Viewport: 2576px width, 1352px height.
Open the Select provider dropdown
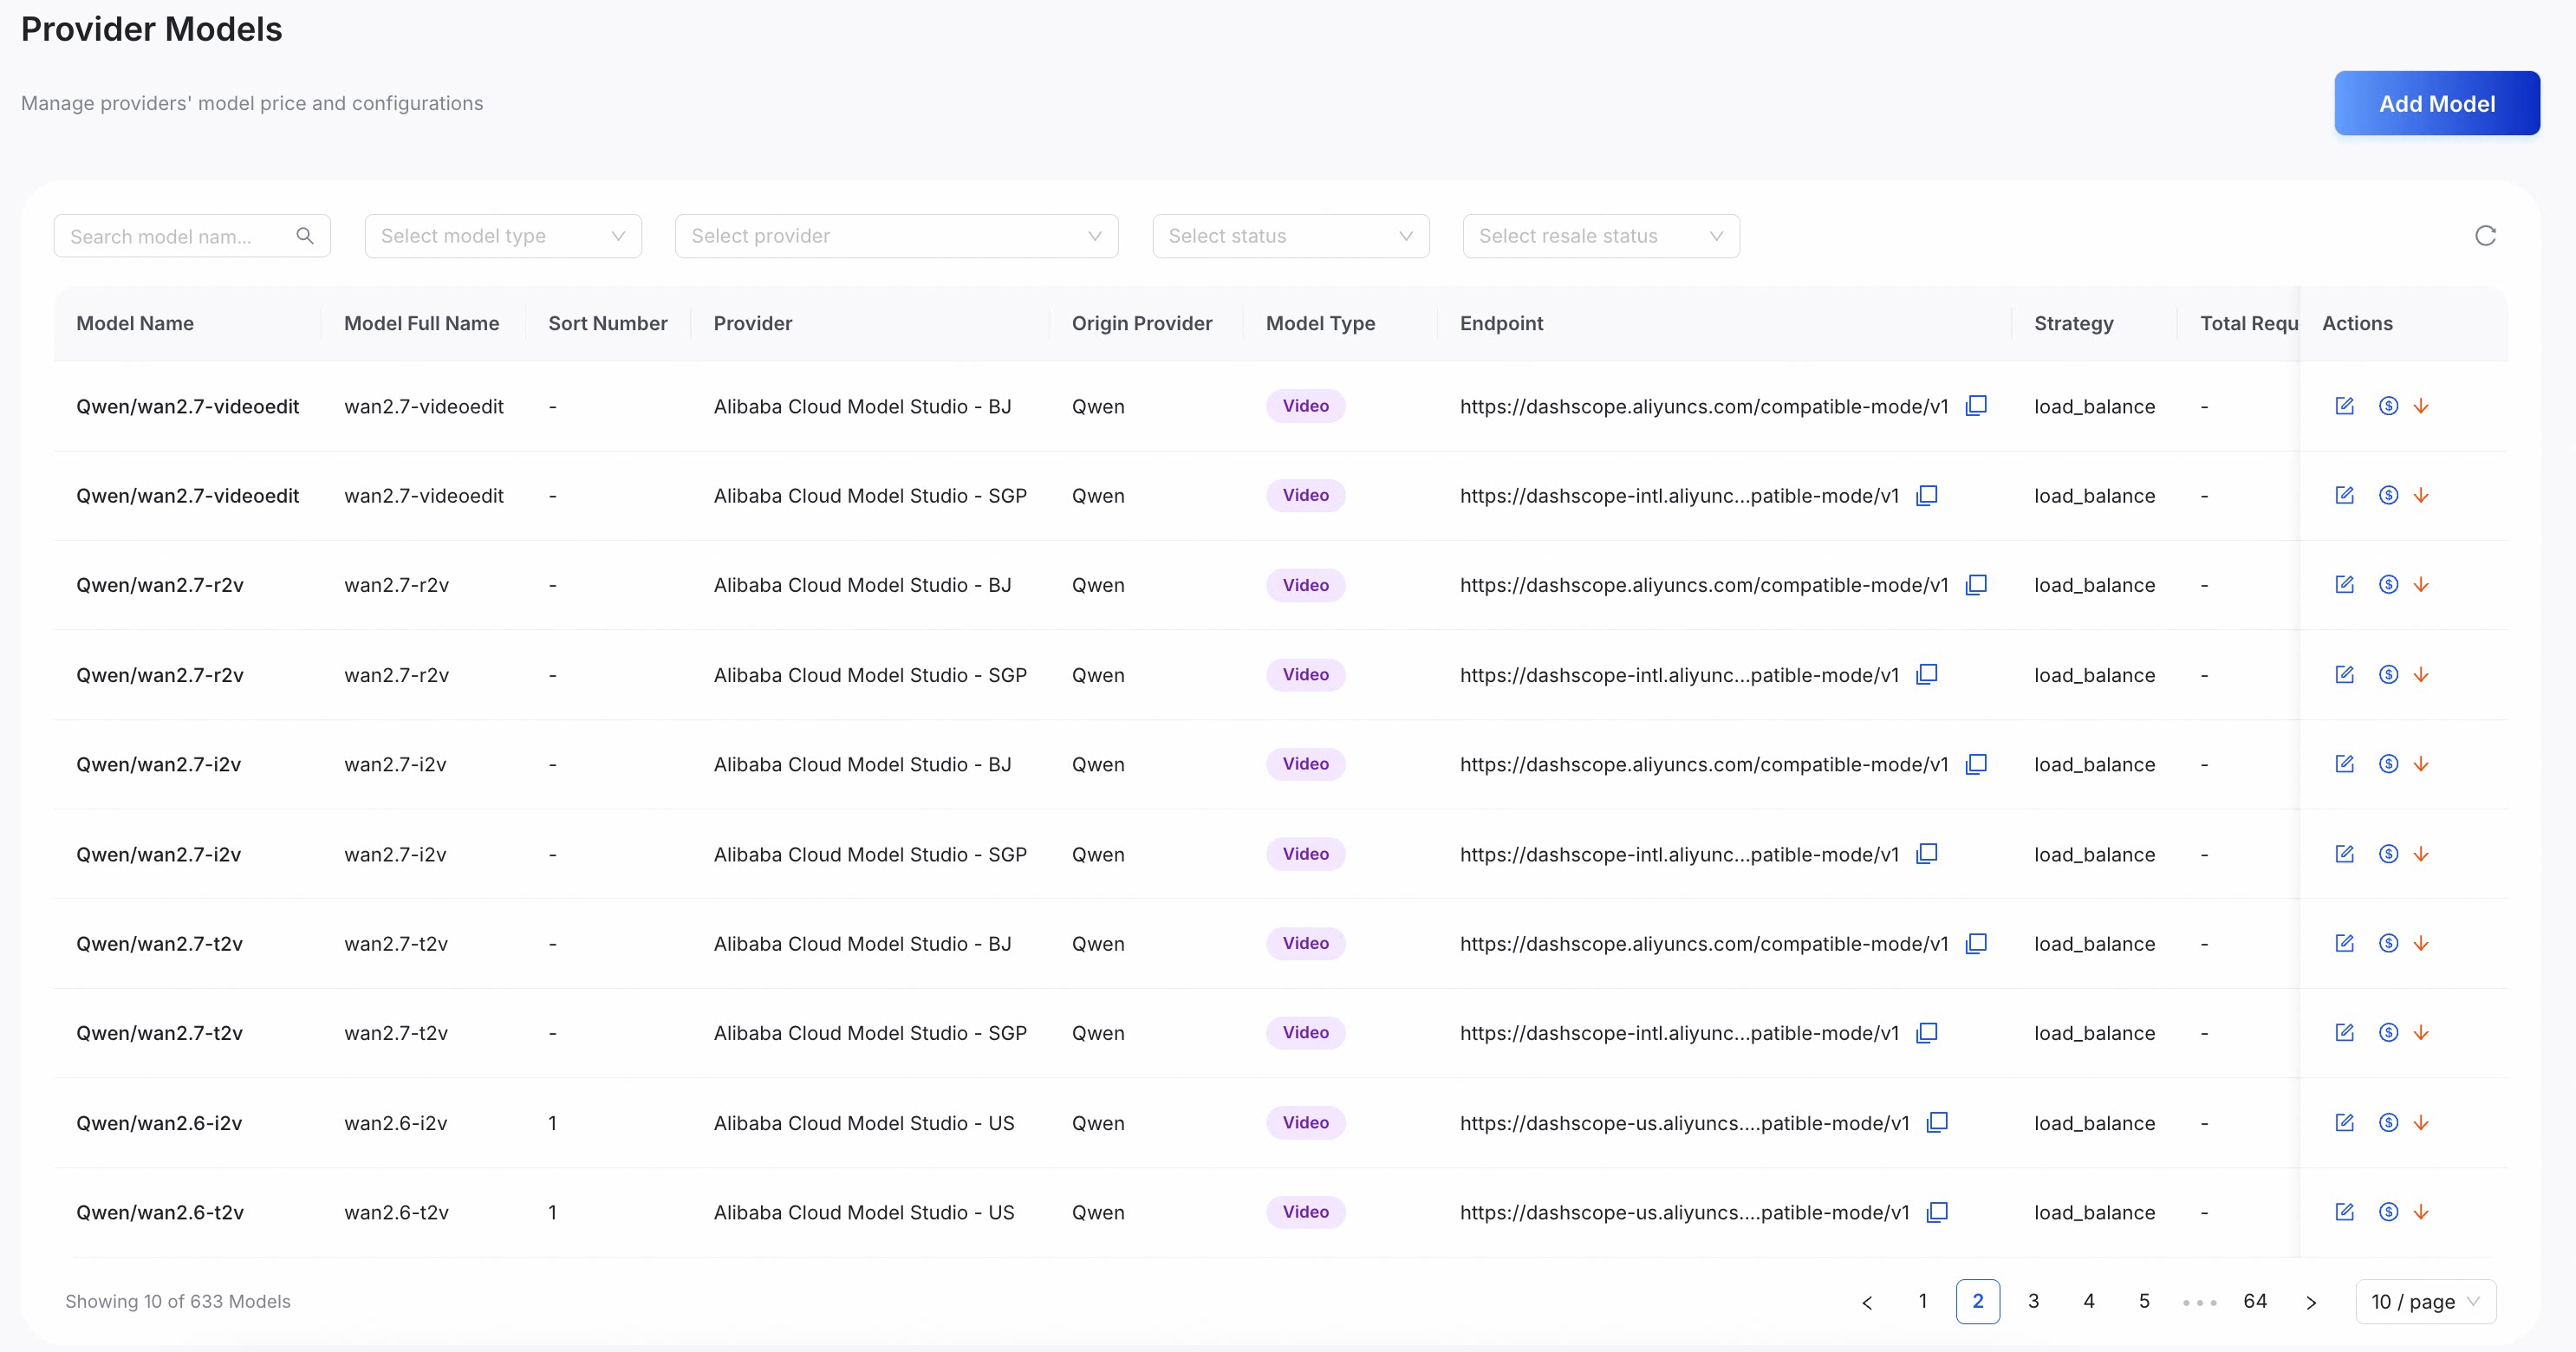coord(896,236)
